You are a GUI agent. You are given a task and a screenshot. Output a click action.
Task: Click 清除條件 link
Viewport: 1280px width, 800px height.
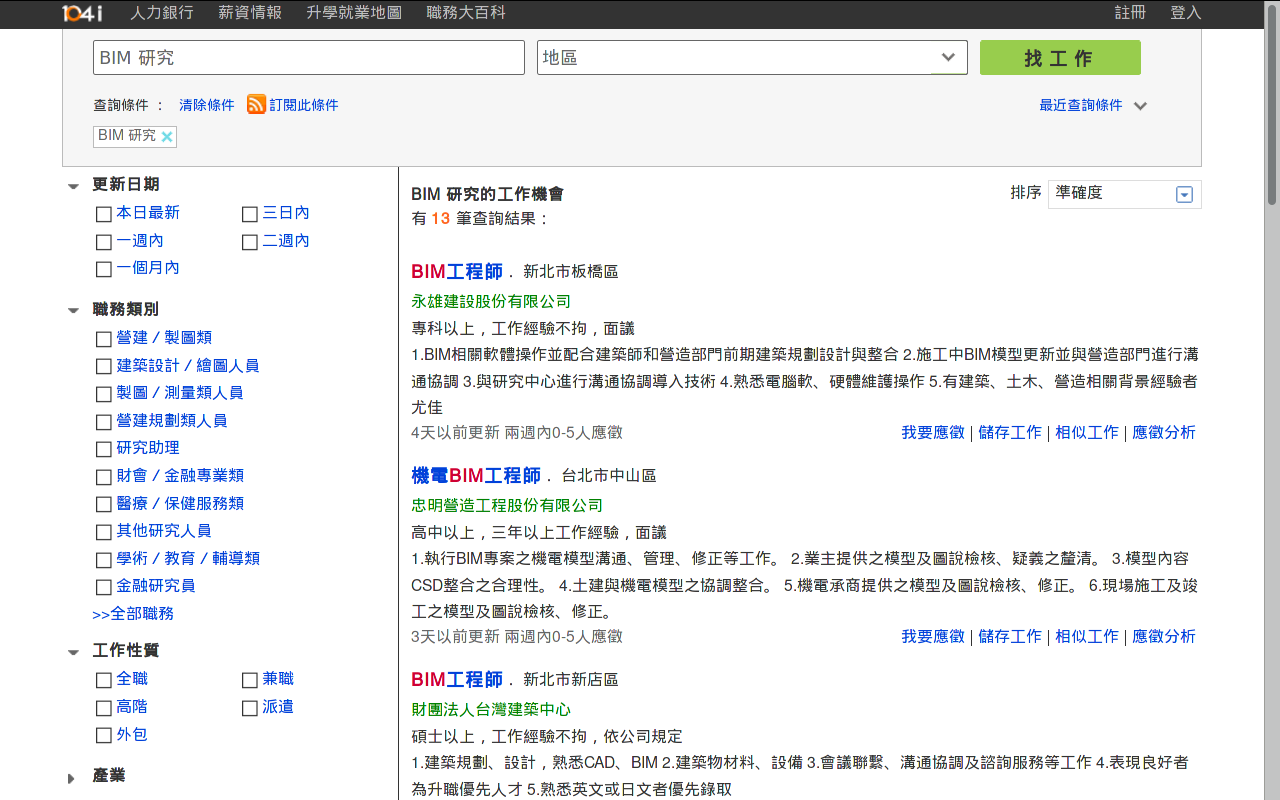207,105
